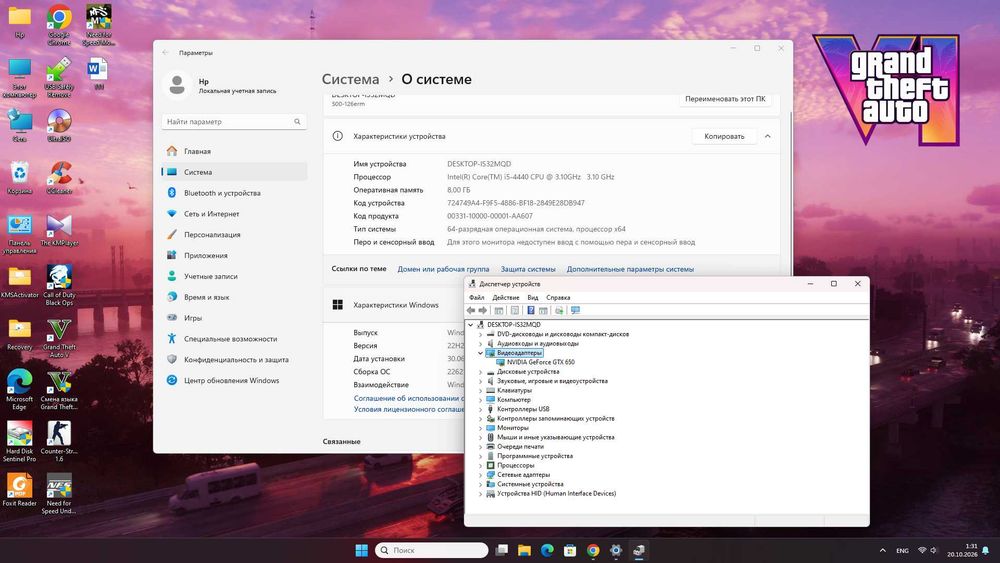Expand Процессоры node
1000x563 pixels.
pyautogui.click(x=481, y=465)
